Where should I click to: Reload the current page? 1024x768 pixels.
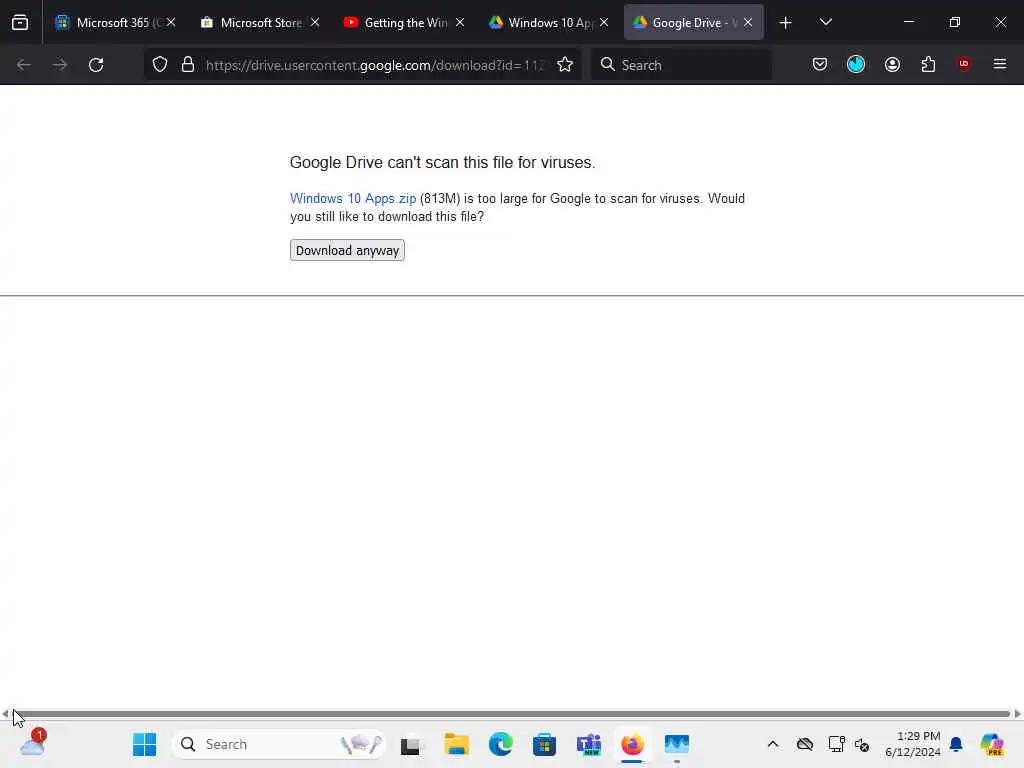(96, 65)
